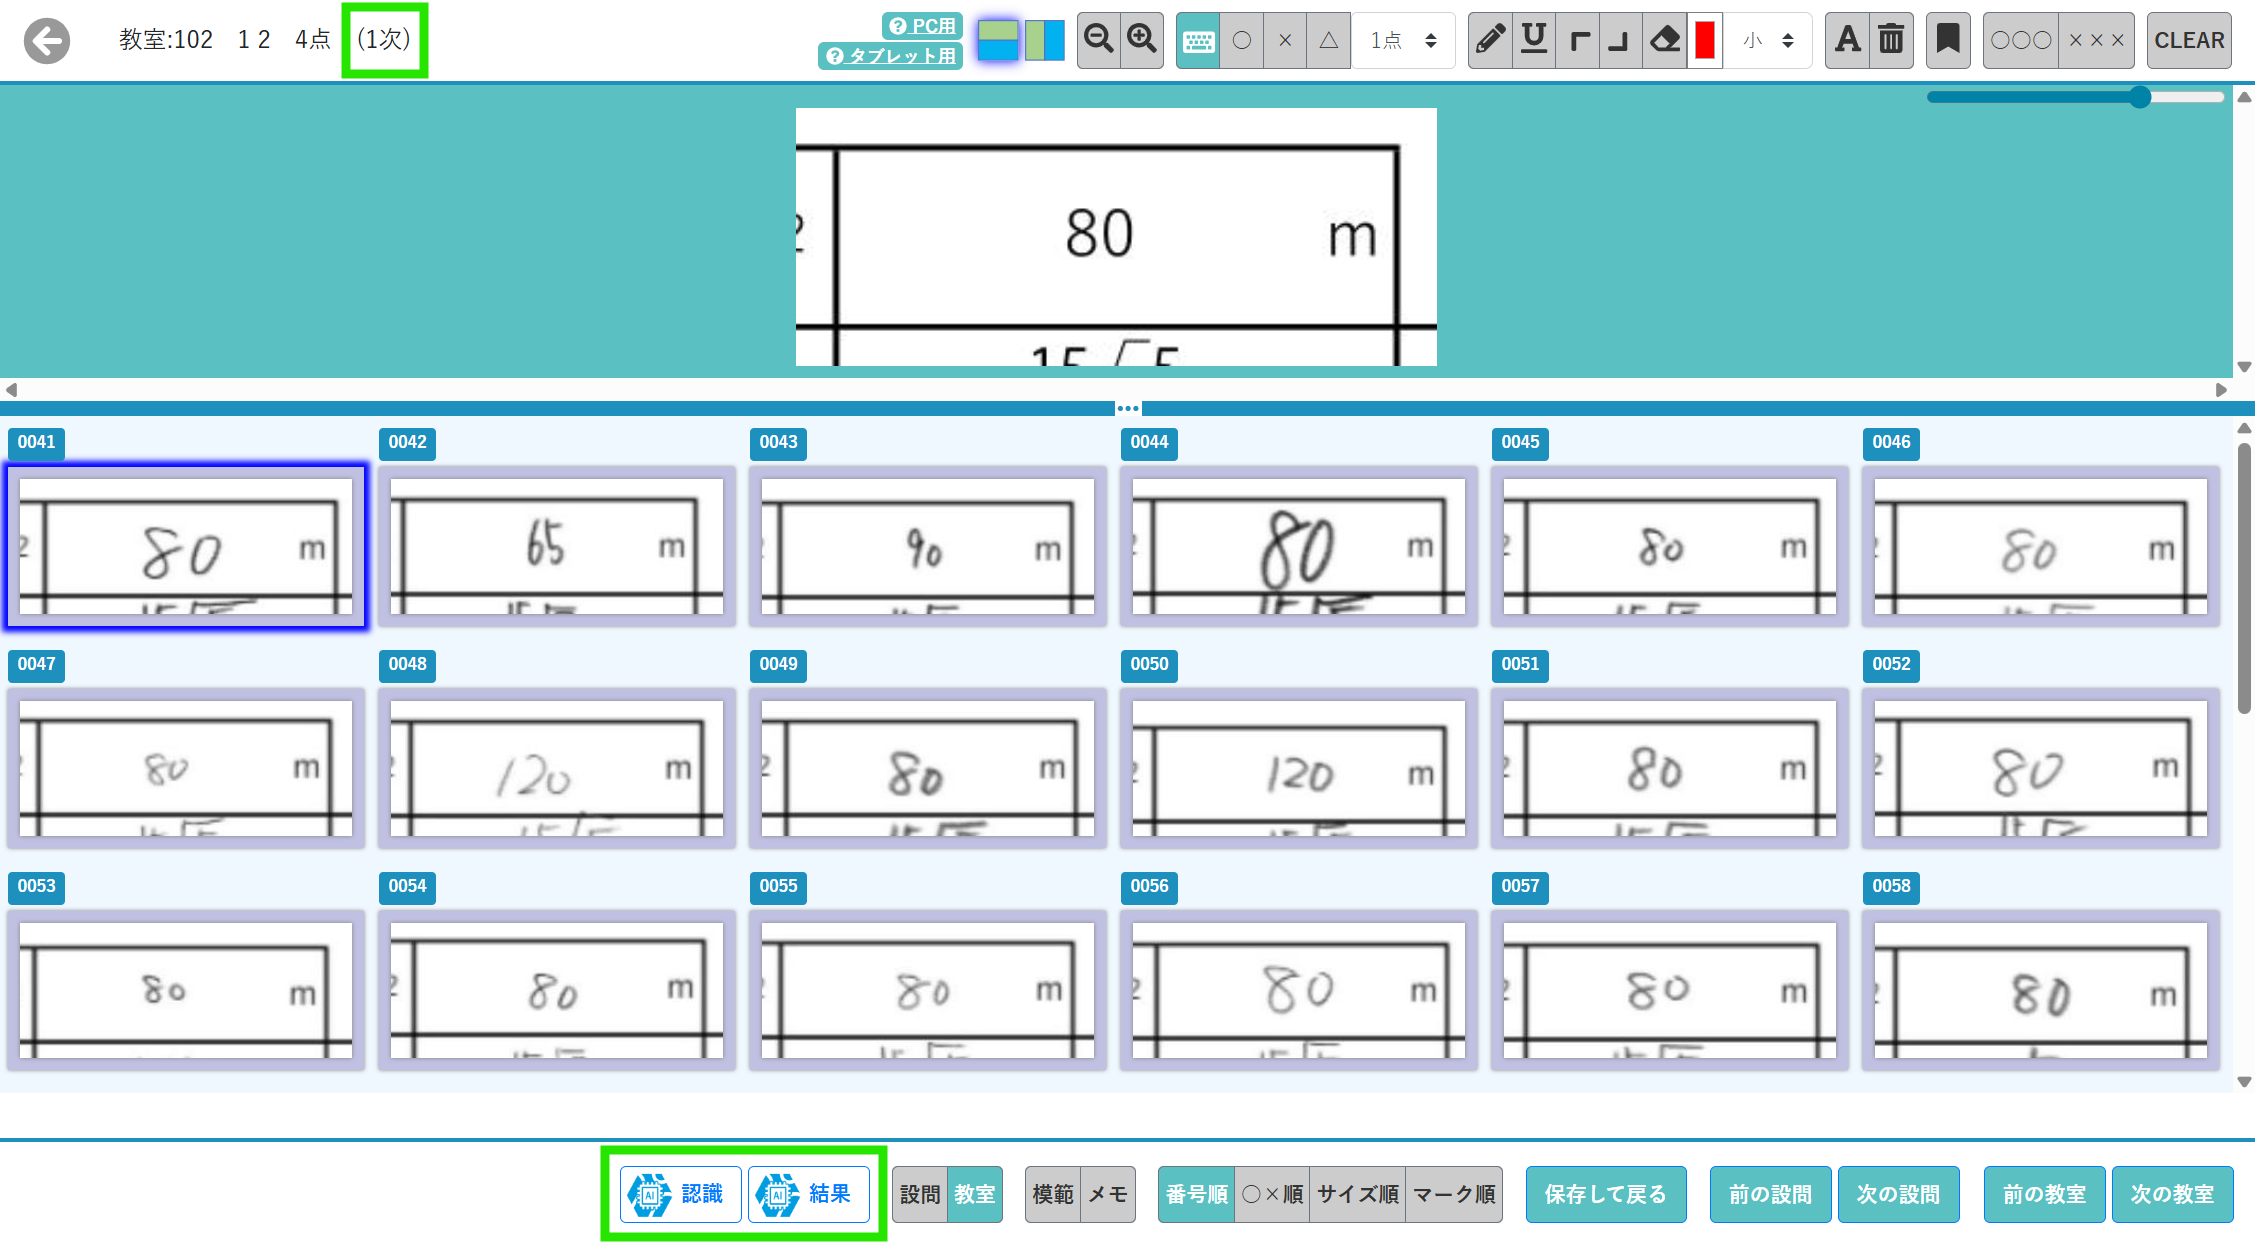Select answer thumbnail 0048
Viewport: 2255px width, 1244px height.
556,768
